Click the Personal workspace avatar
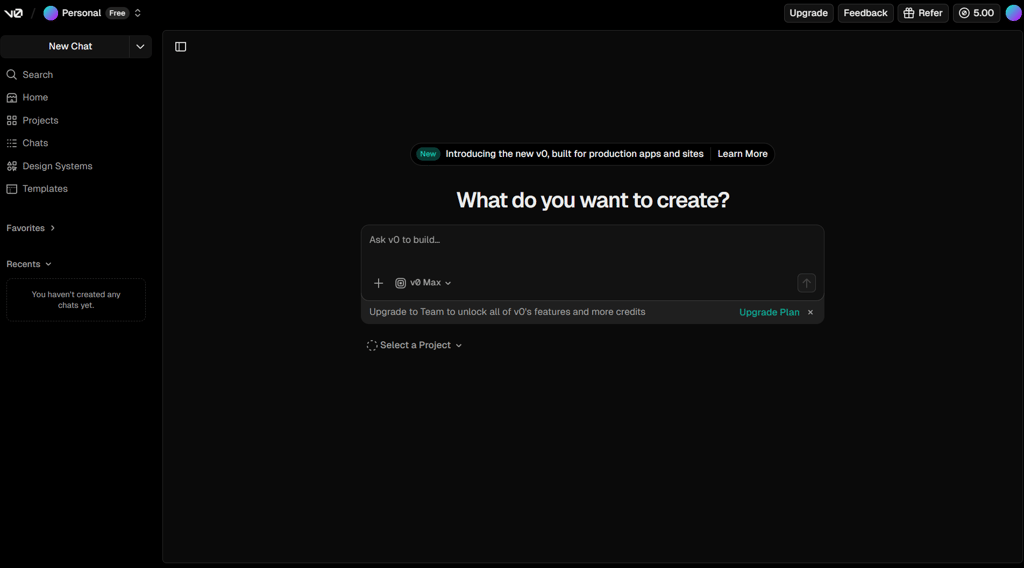 pos(50,13)
